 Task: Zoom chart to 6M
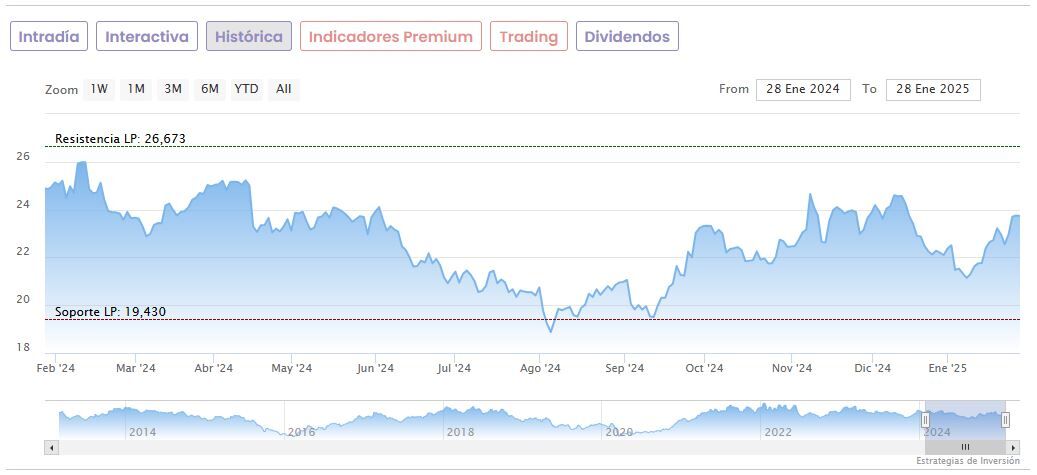[209, 89]
